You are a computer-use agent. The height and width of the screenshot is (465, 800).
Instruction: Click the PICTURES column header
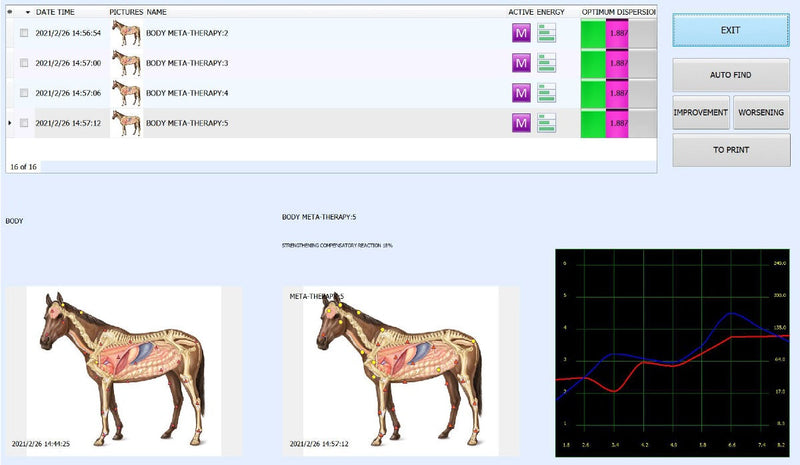(x=126, y=12)
